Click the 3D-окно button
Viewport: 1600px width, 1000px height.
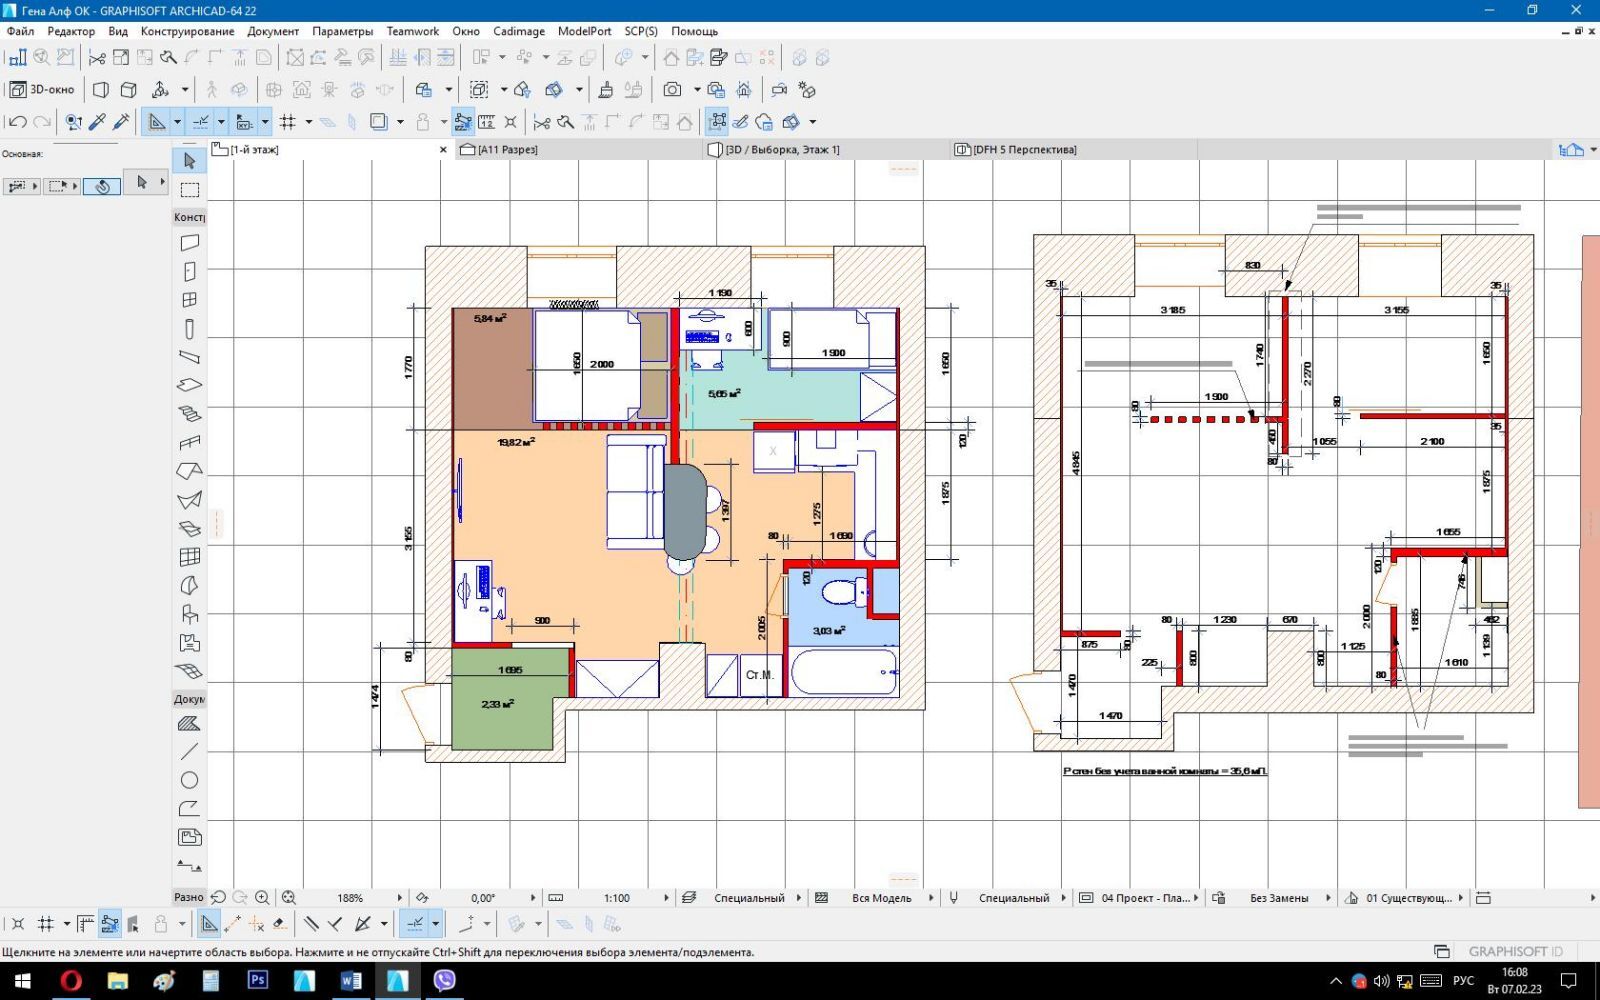click(42, 90)
